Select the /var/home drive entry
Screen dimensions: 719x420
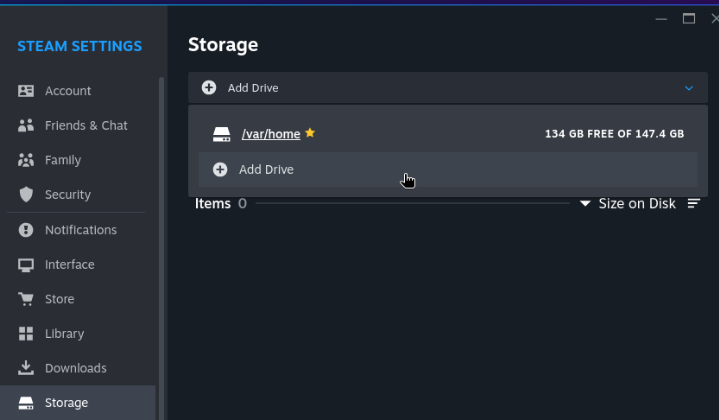click(x=271, y=134)
